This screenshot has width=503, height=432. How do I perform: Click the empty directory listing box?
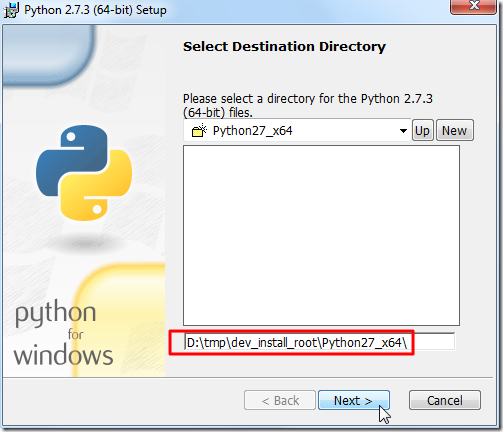(x=321, y=235)
